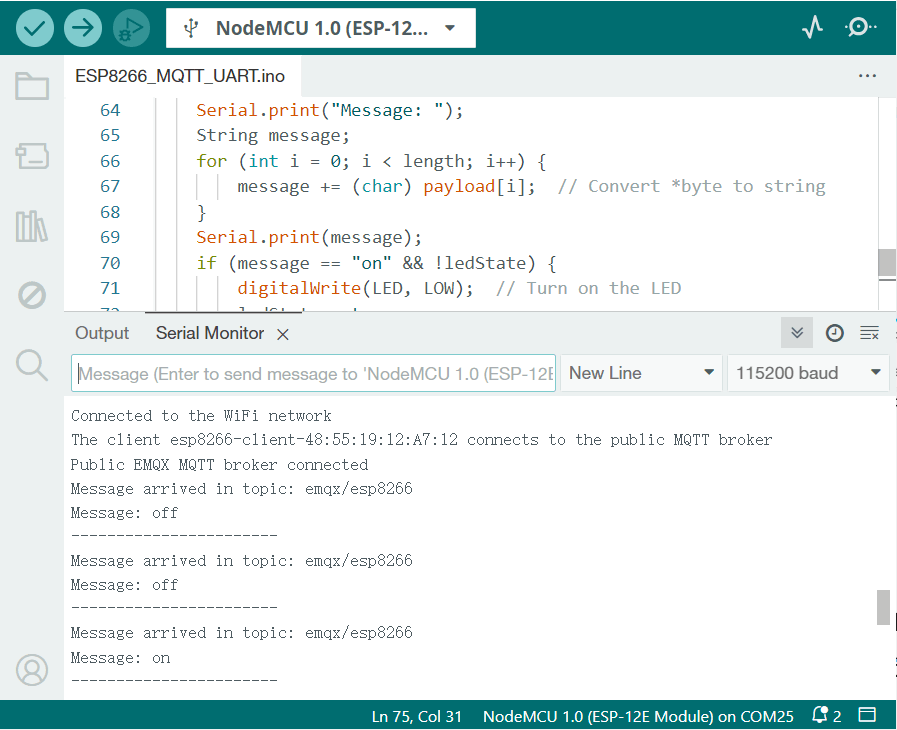The image size is (897, 730).
Task: Open the 115200 baud rate dropdown
Action: point(807,373)
